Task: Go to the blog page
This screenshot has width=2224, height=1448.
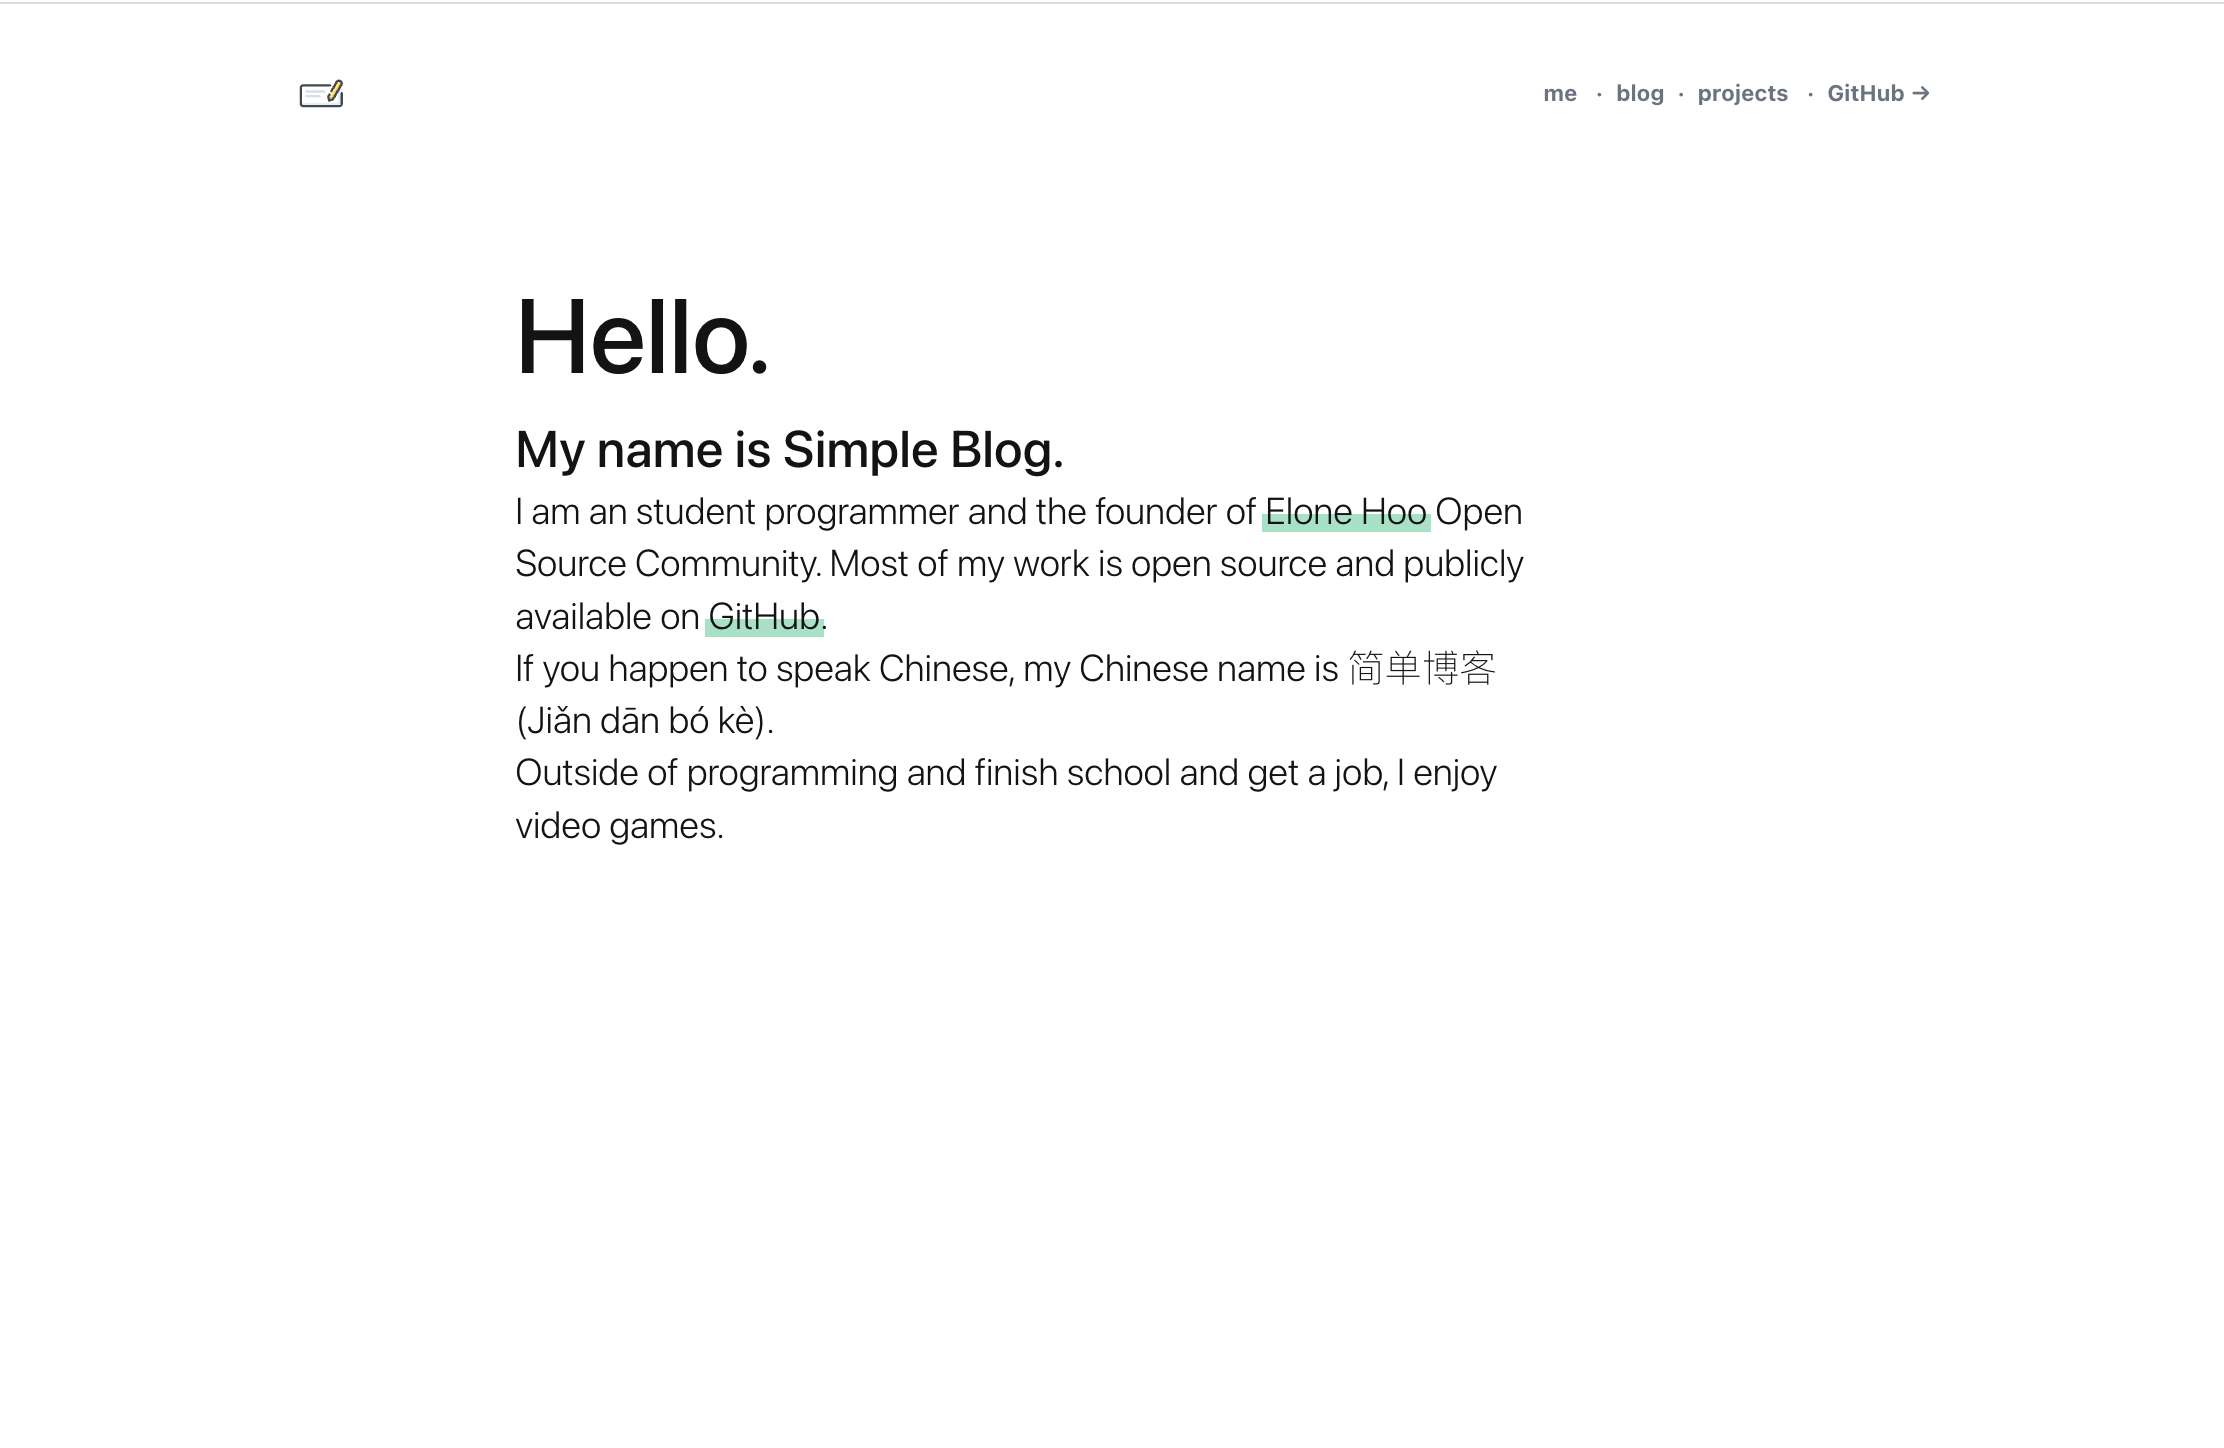Action: pos(1639,94)
